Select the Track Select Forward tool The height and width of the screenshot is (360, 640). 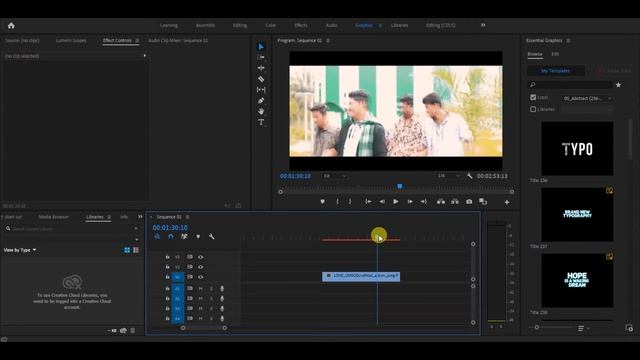pos(261,57)
